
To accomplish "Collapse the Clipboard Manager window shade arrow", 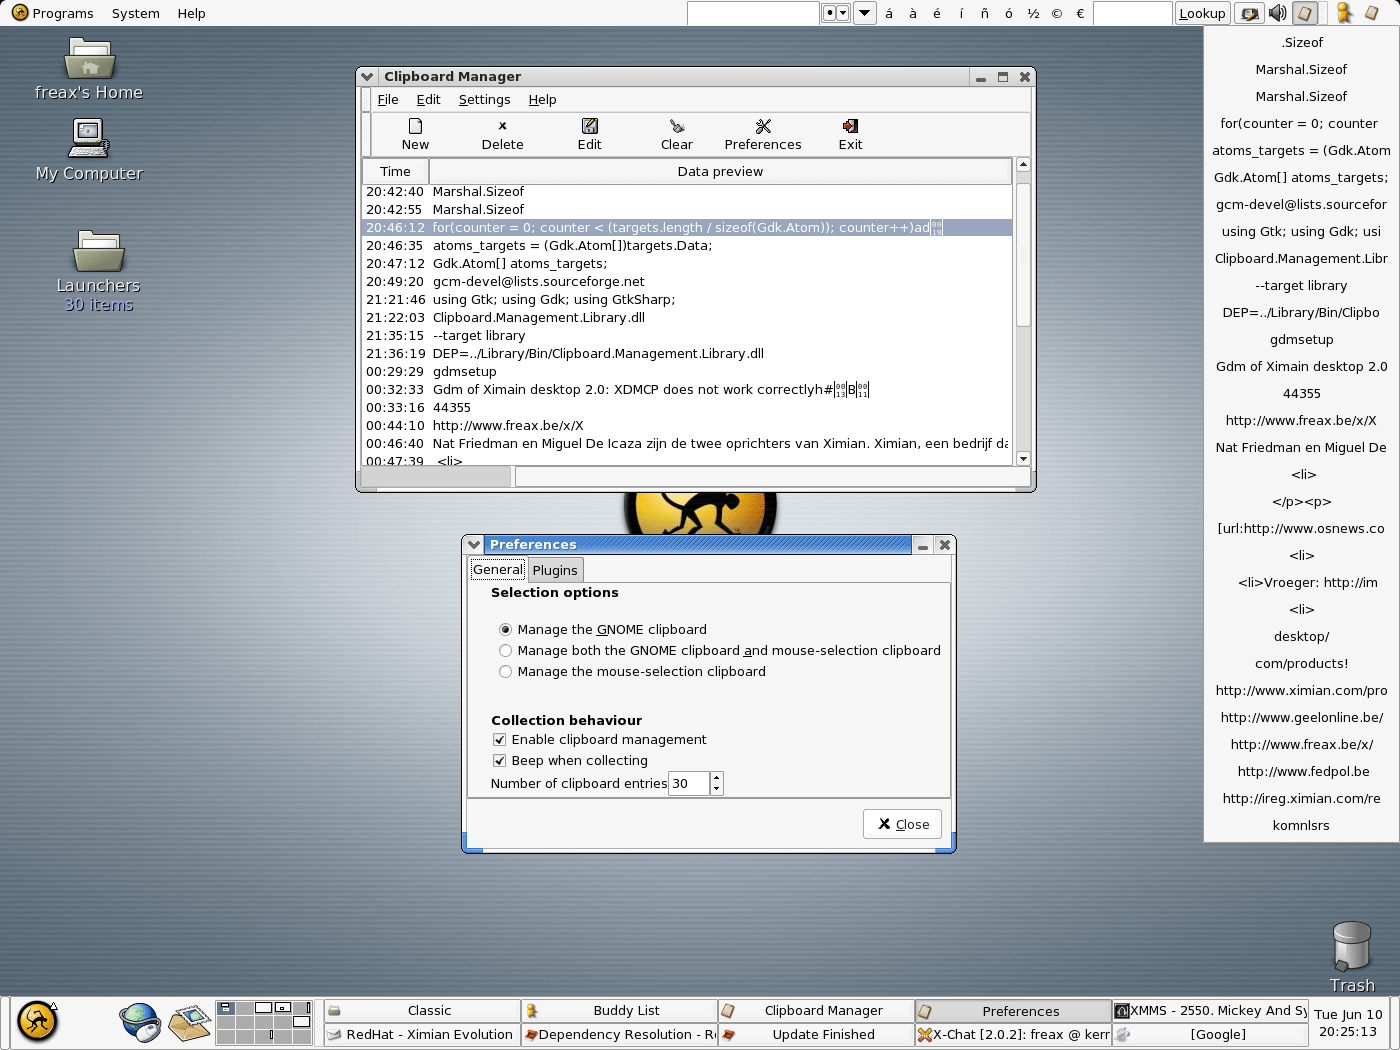I will click(366, 76).
